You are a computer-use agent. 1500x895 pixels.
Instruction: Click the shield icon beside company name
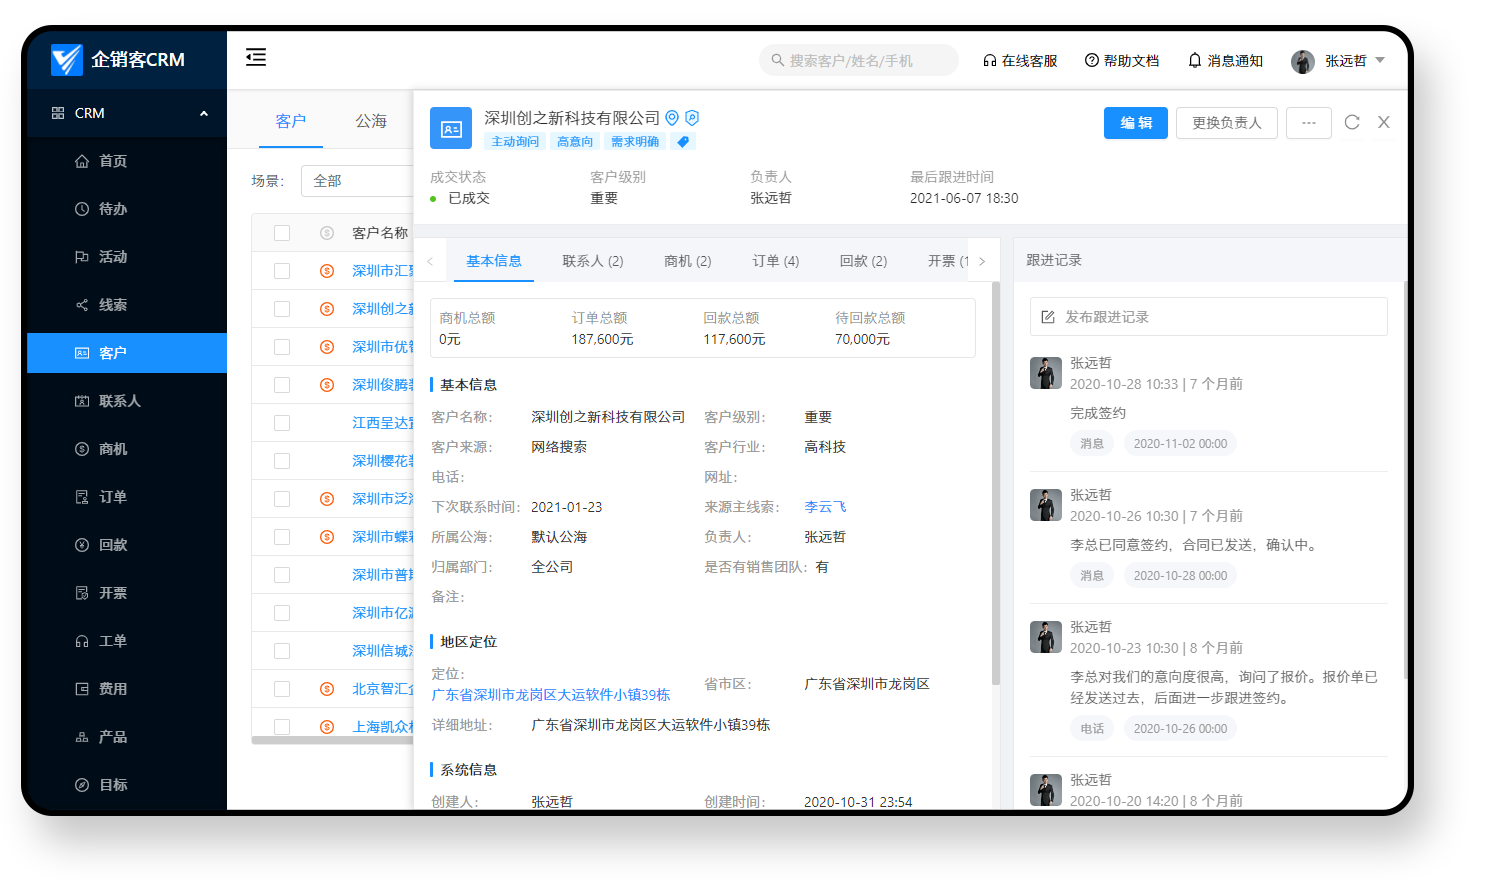692,118
